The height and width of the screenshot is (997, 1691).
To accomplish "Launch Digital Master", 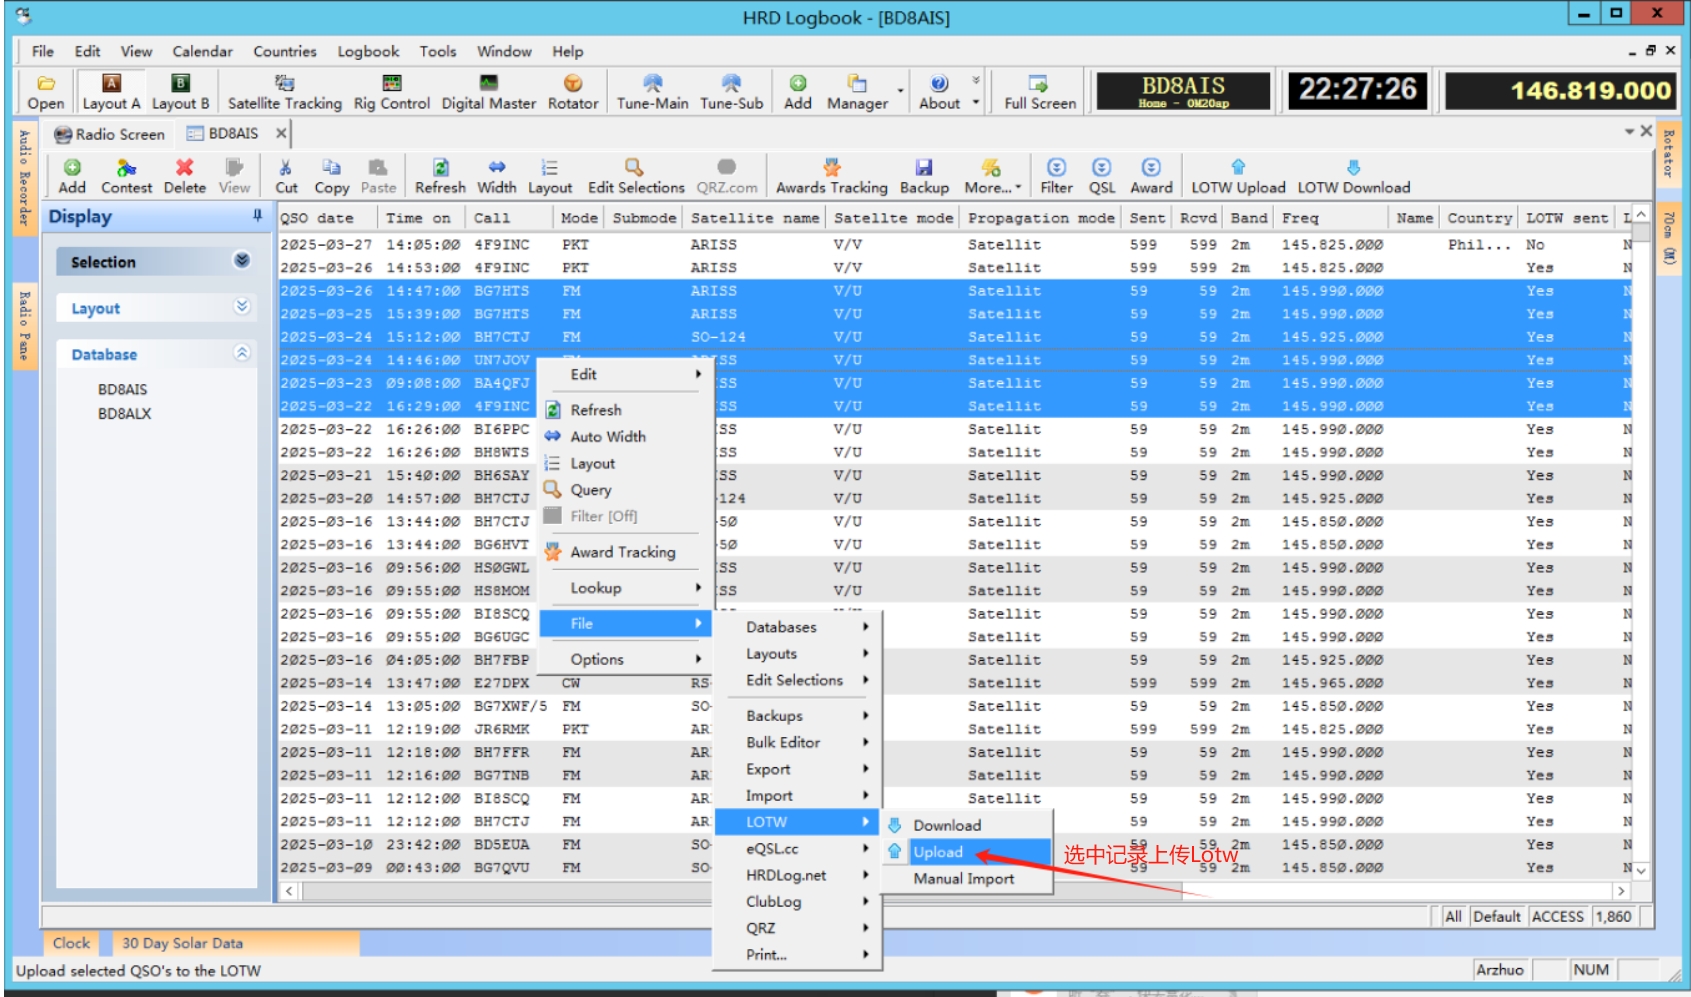I will click(488, 92).
